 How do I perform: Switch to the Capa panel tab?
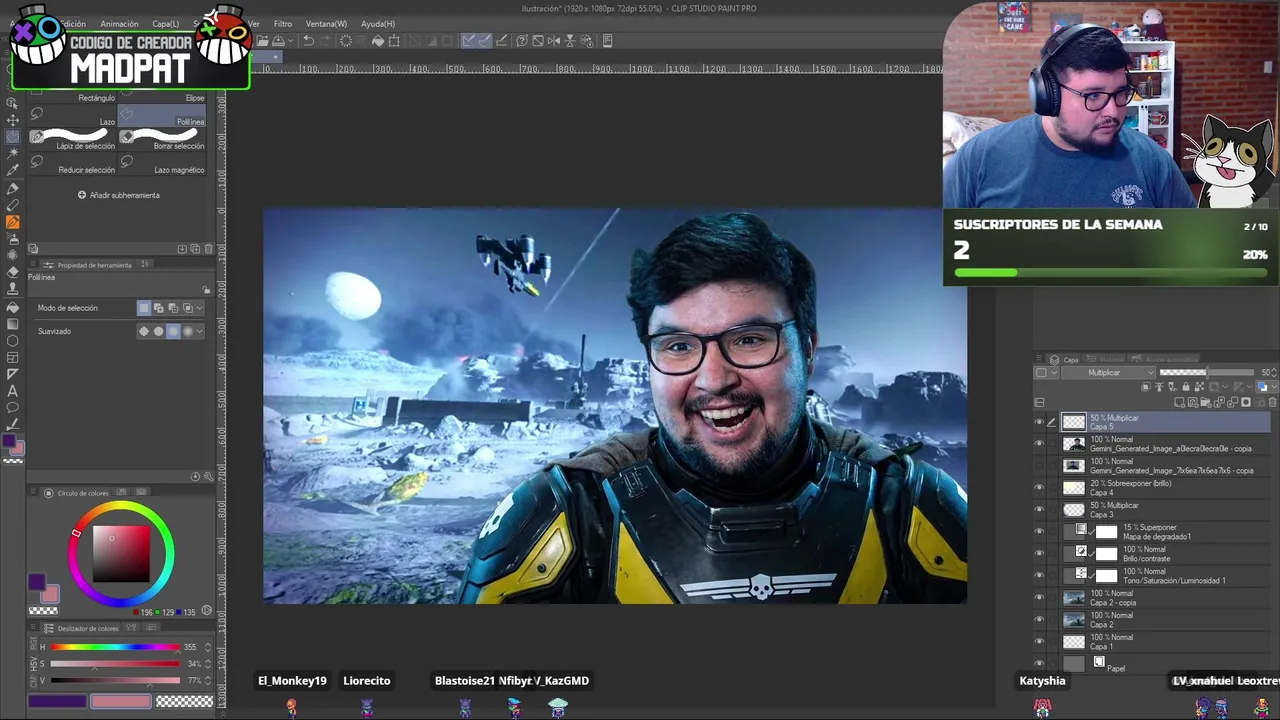[x=1064, y=359]
